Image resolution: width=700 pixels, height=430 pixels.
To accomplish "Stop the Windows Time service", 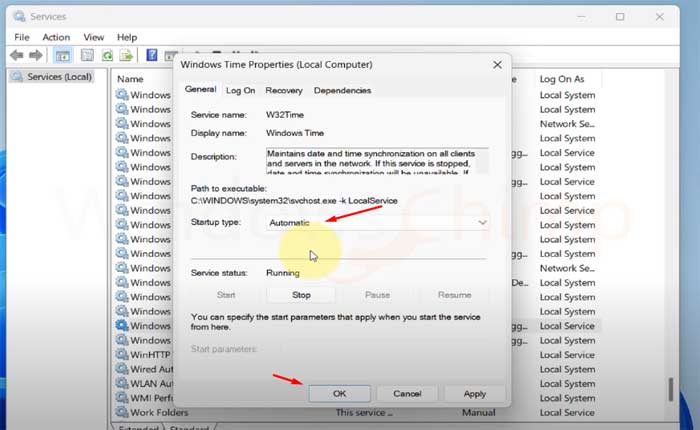I will (x=301, y=295).
